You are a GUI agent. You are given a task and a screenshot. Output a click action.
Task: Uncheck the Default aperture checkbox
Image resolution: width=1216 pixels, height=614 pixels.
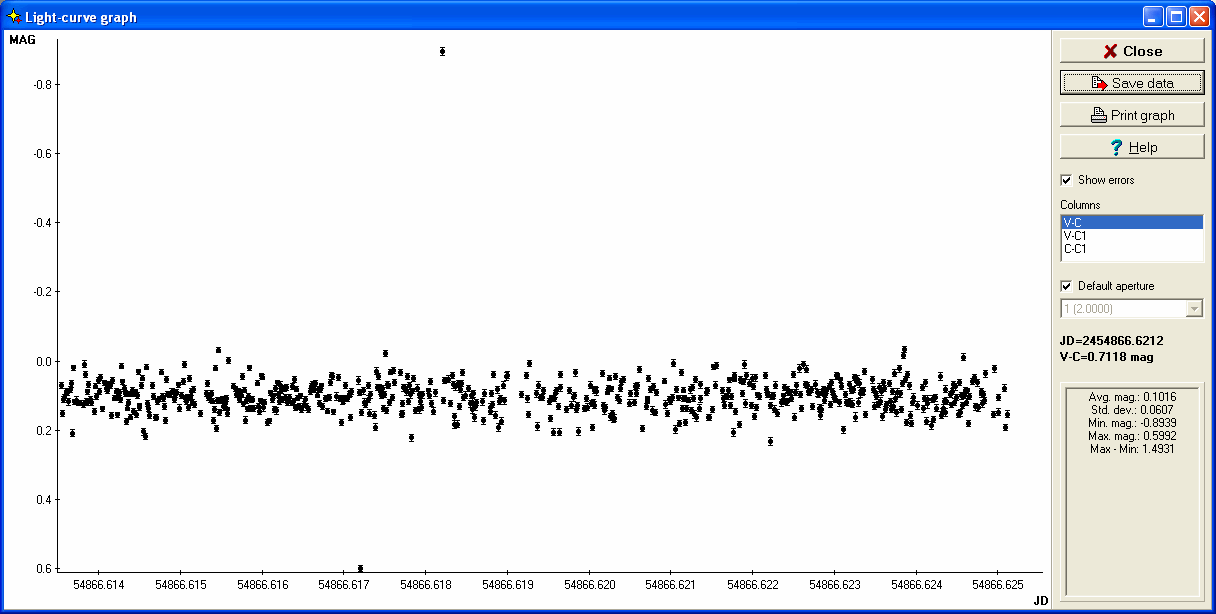[1066, 286]
